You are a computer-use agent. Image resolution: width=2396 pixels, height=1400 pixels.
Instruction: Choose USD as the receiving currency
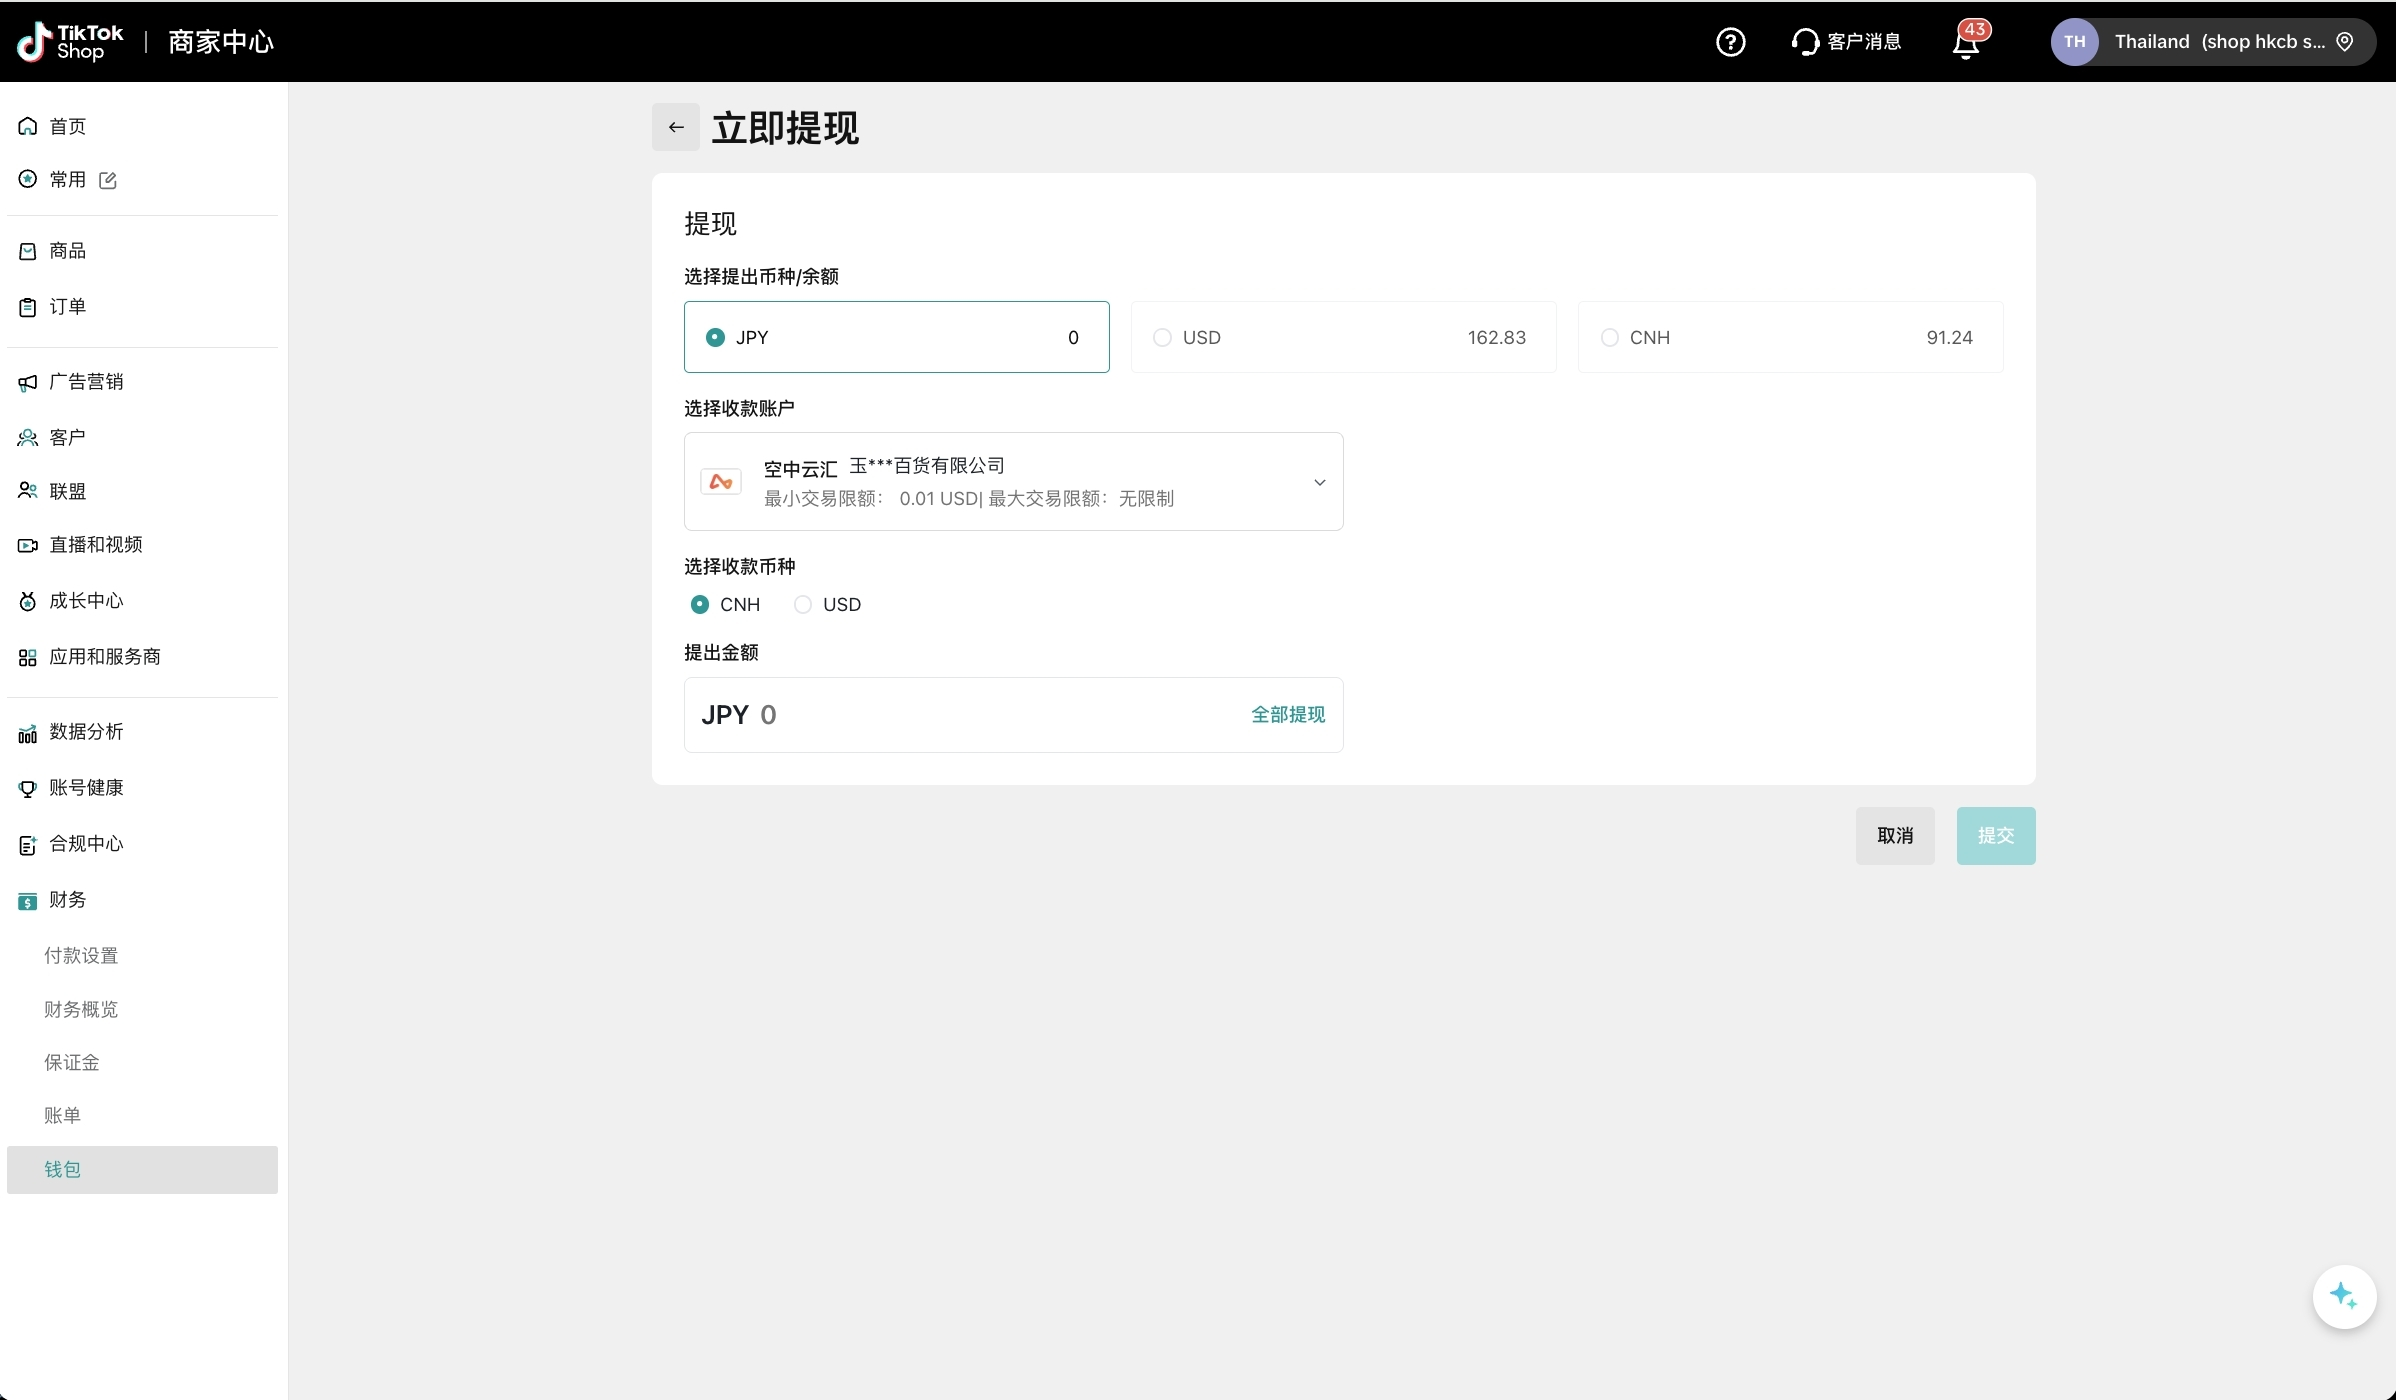click(803, 604)
